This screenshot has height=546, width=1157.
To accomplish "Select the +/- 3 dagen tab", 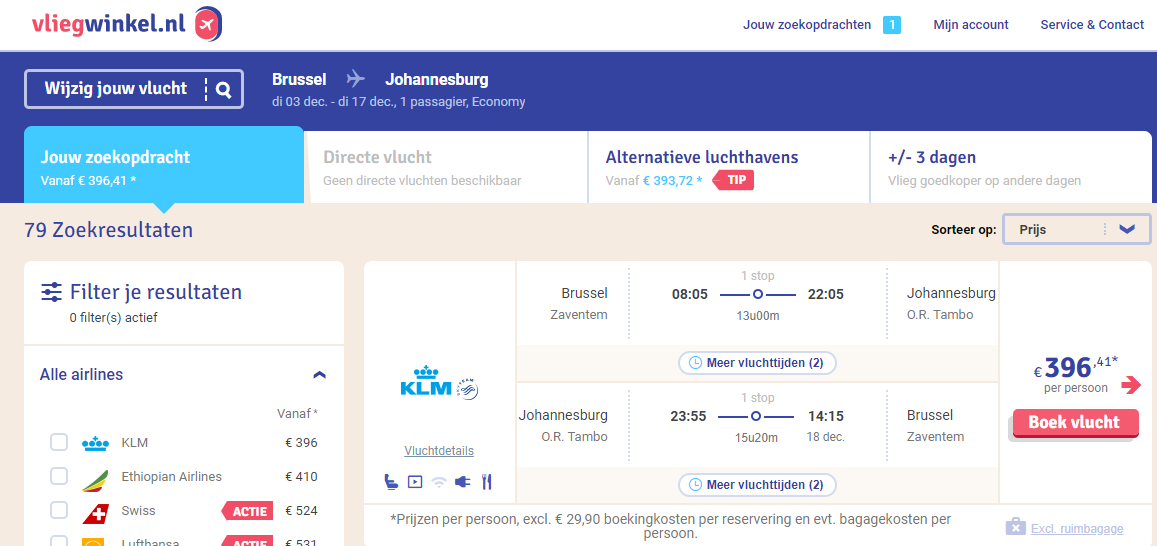I will click(x=1011, y=167).
